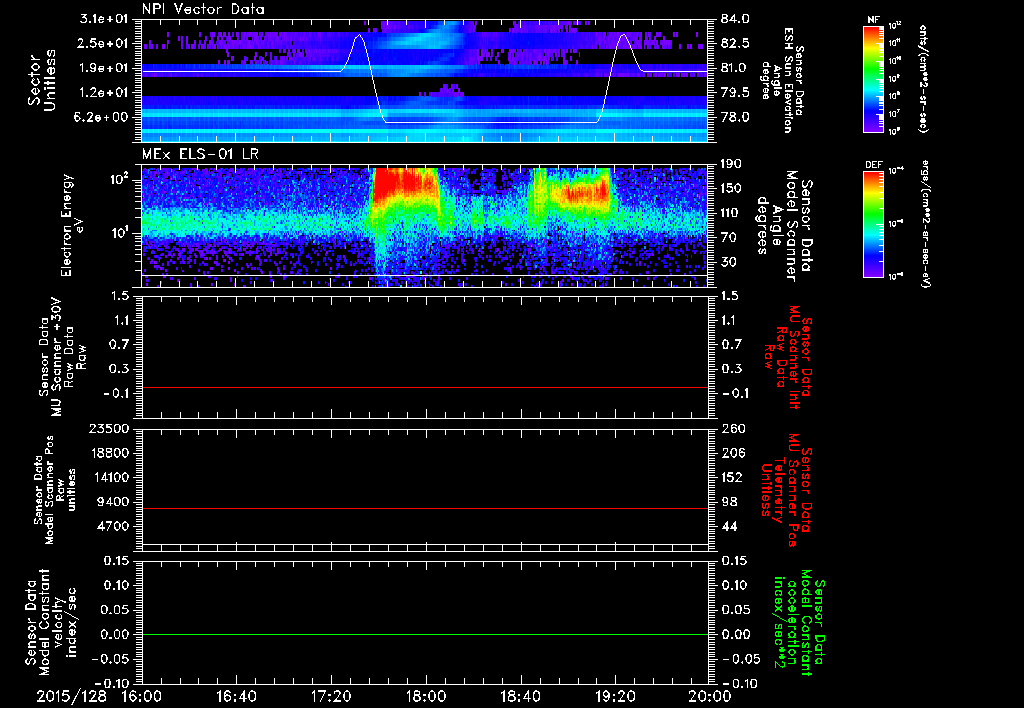Click the NF color scale bar
Screen dimensions: 1024x708
(874, 79)
